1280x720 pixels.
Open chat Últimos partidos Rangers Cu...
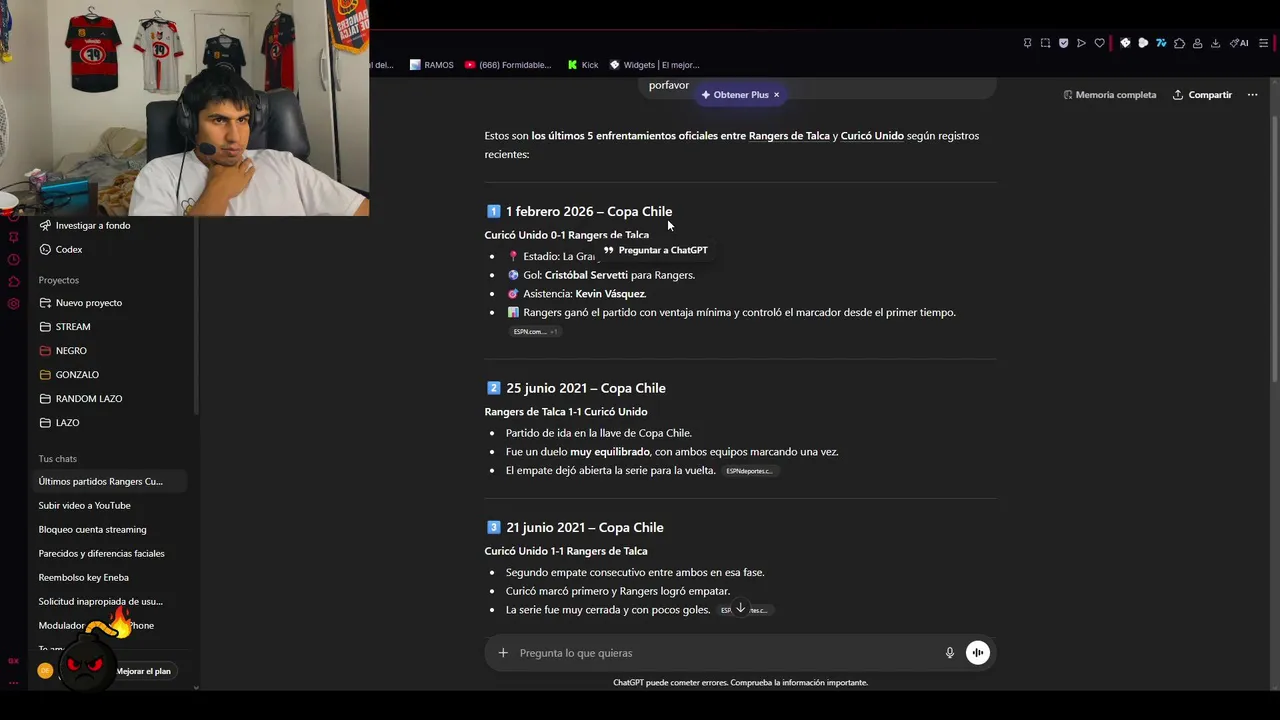(108, 482)
